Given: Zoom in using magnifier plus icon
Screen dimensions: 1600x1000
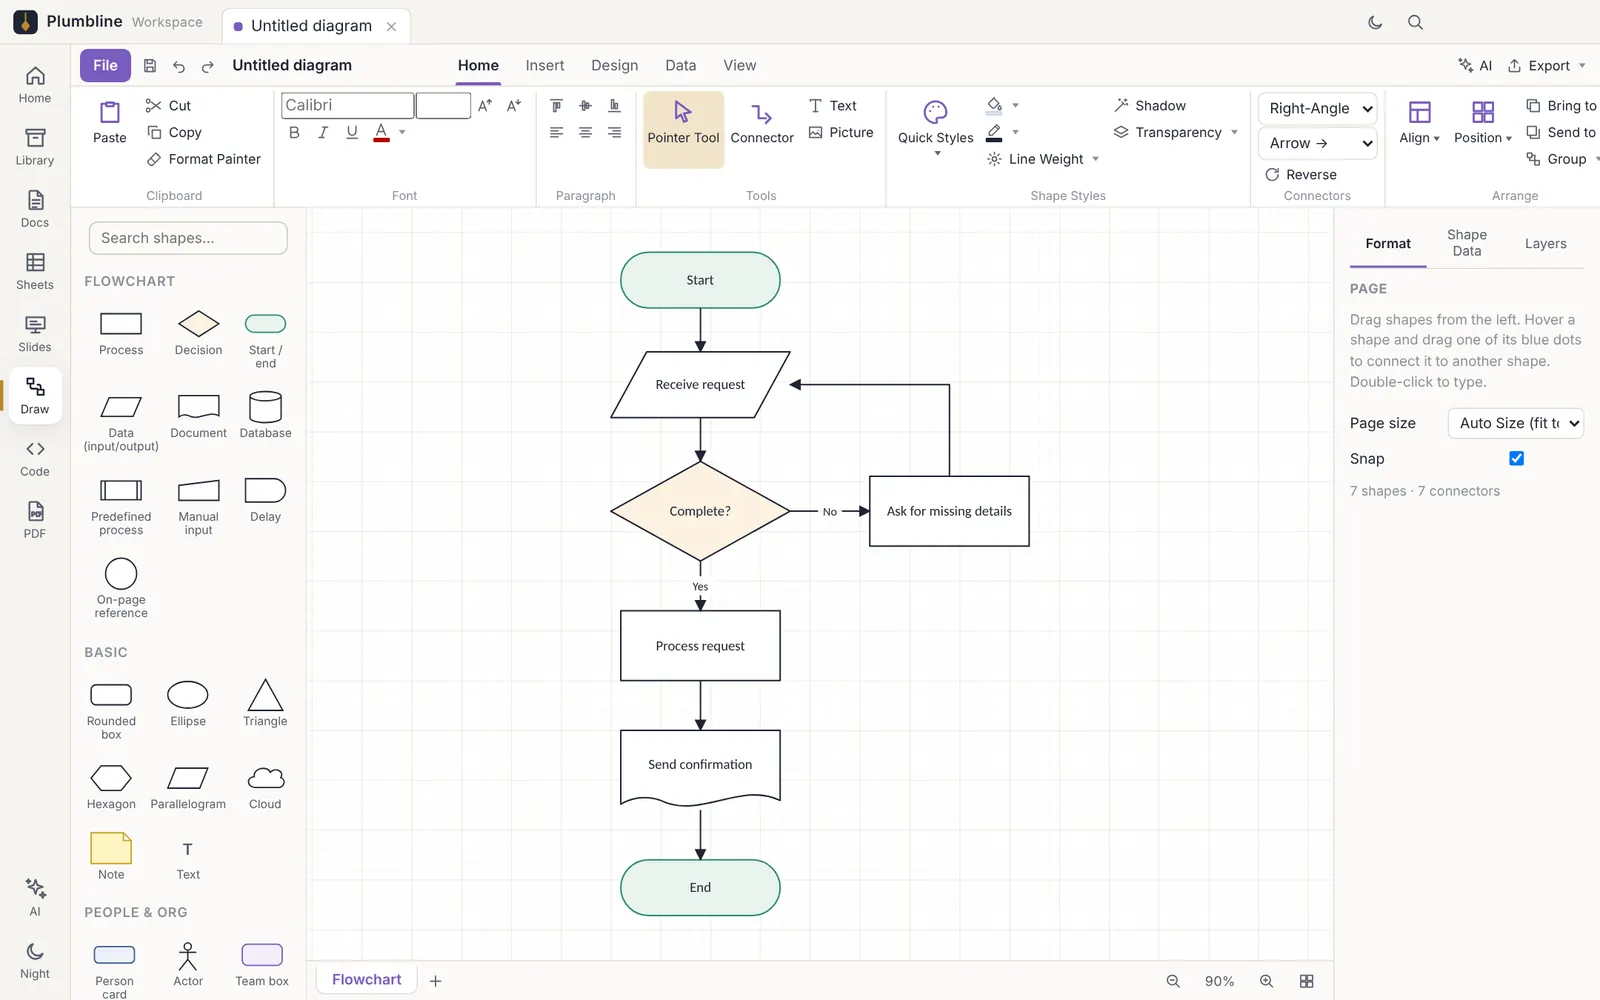Looking at the screenshot, I should tap(1266, 981).
